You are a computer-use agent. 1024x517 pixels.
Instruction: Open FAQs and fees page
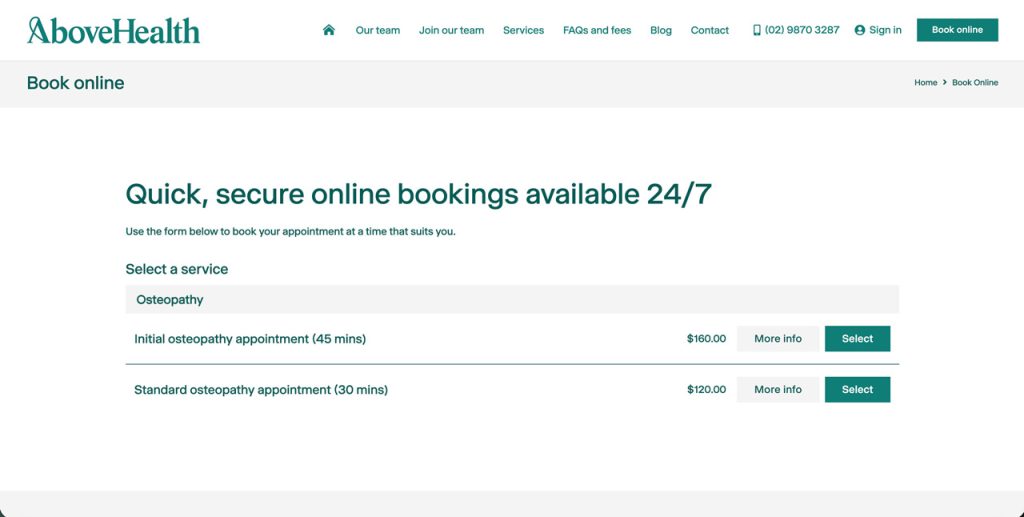(x=597, y=30)
